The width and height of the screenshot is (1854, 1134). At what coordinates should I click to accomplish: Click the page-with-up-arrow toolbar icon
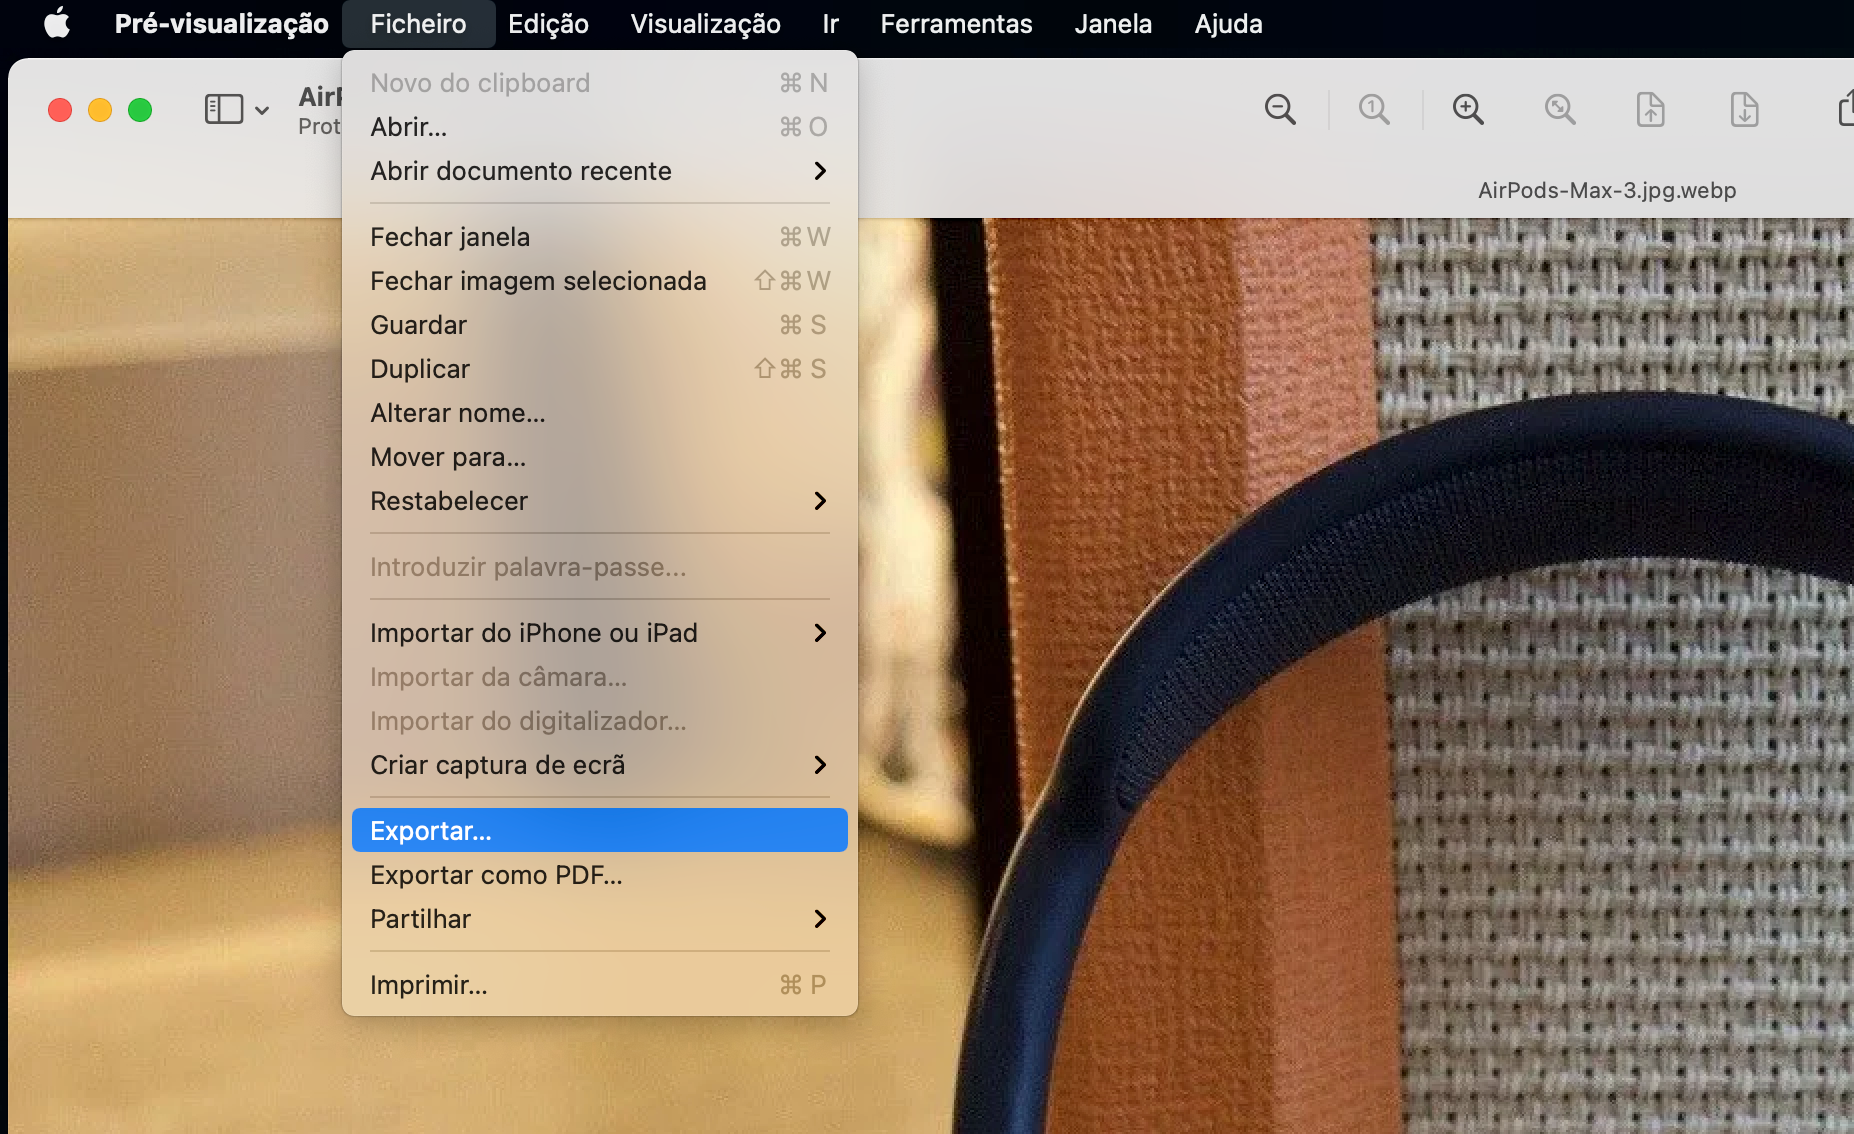pyautogui.click(x=1650, y=109)
